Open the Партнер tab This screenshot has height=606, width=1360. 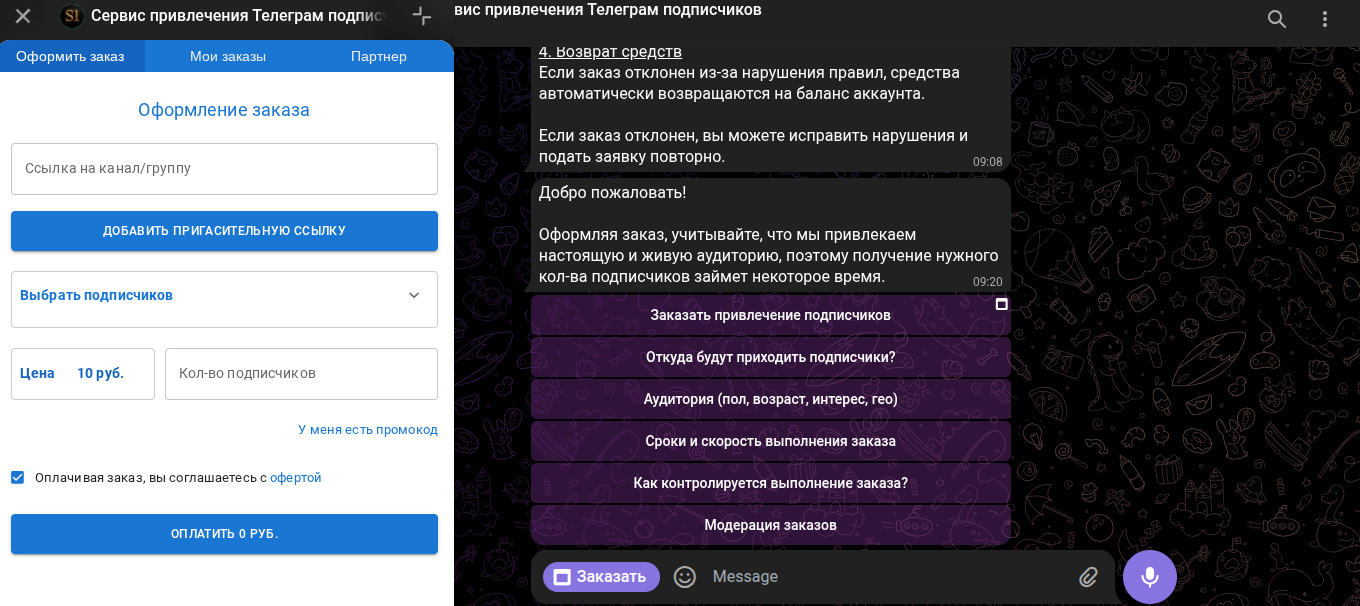click(379, 56)
